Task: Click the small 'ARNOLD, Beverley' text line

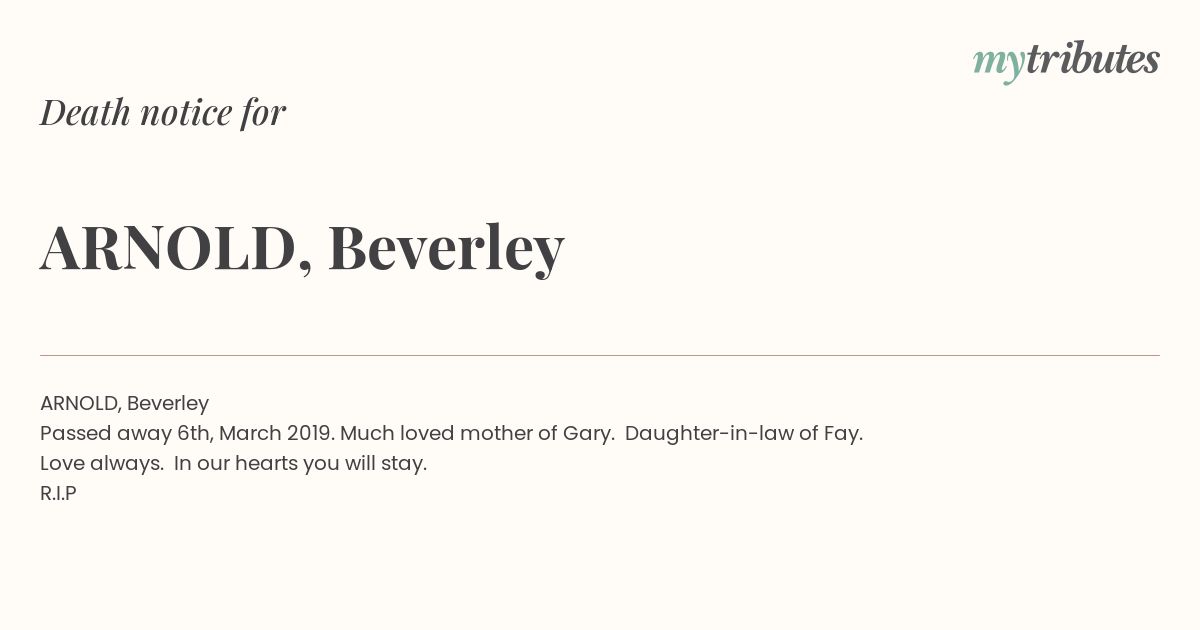Action: click(x=124, y=403)
